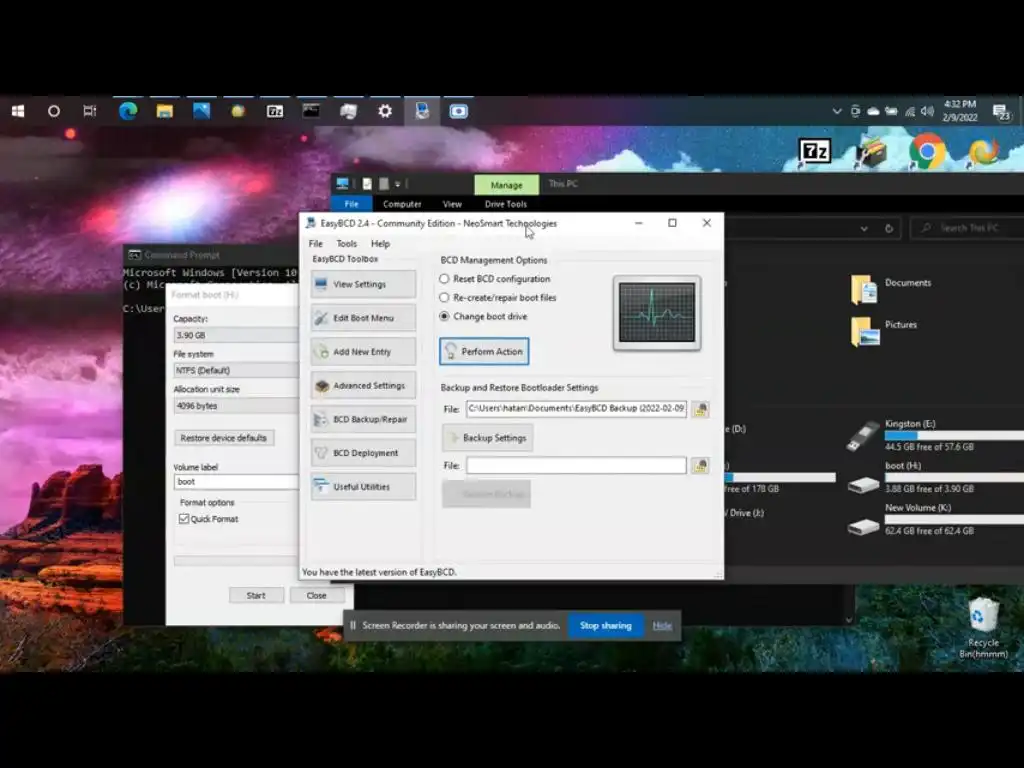Open Task View in taskbar
Viewport: 1024px width, 768px height.
(89, 112)
